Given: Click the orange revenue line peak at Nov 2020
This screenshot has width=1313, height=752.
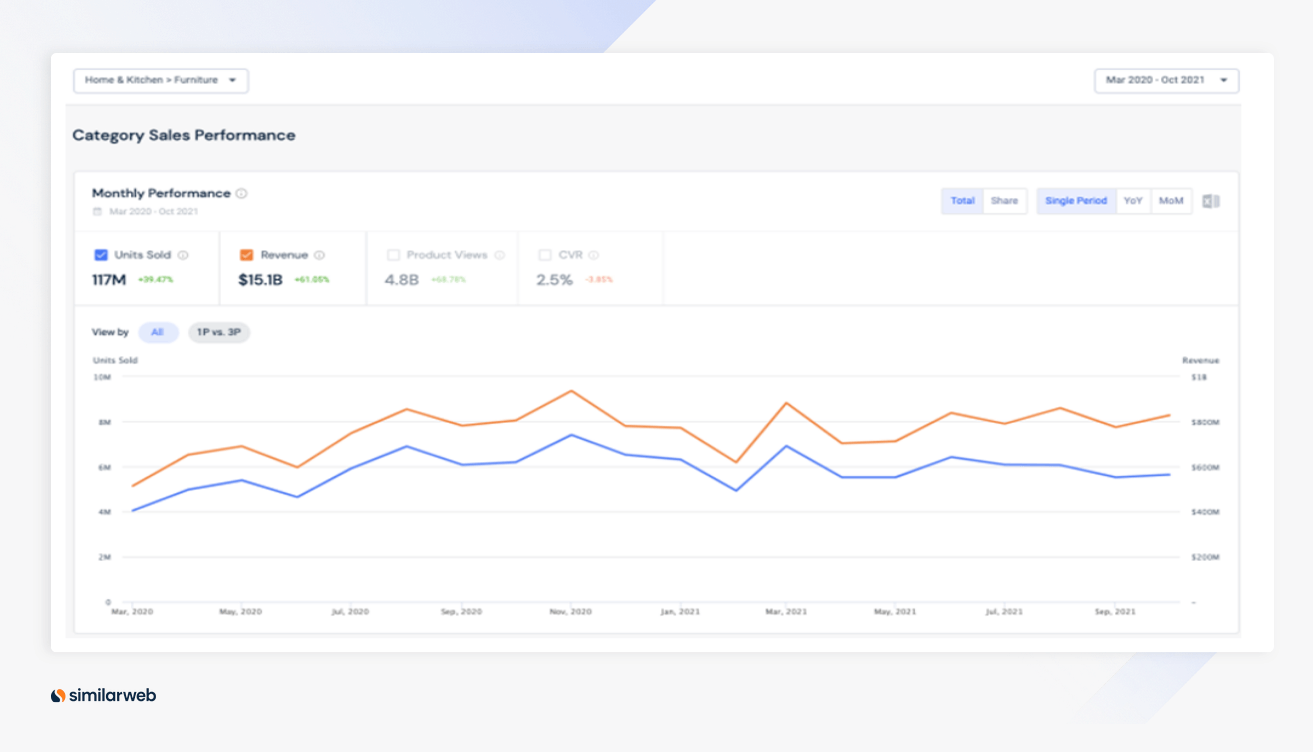Looking at the screenshot, I should click(x=572, y=391).
